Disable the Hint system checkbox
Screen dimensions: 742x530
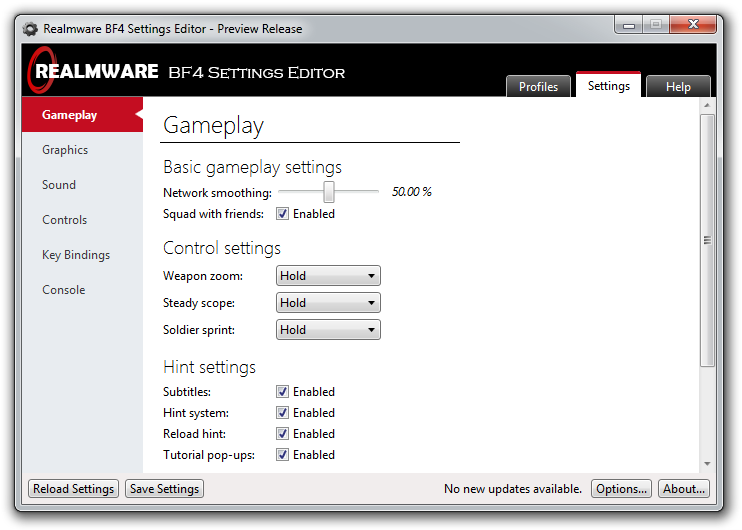[x=283, y=413]
